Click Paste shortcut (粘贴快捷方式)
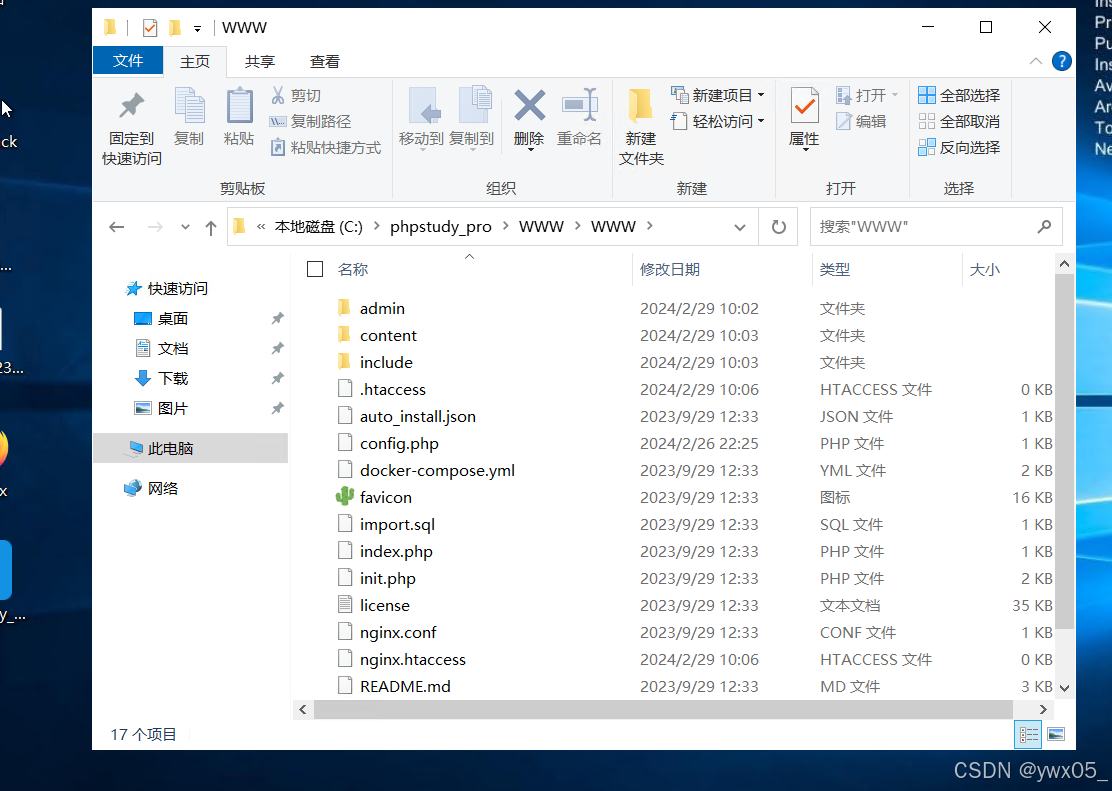1112x791 pixels. tap(326, 148)
